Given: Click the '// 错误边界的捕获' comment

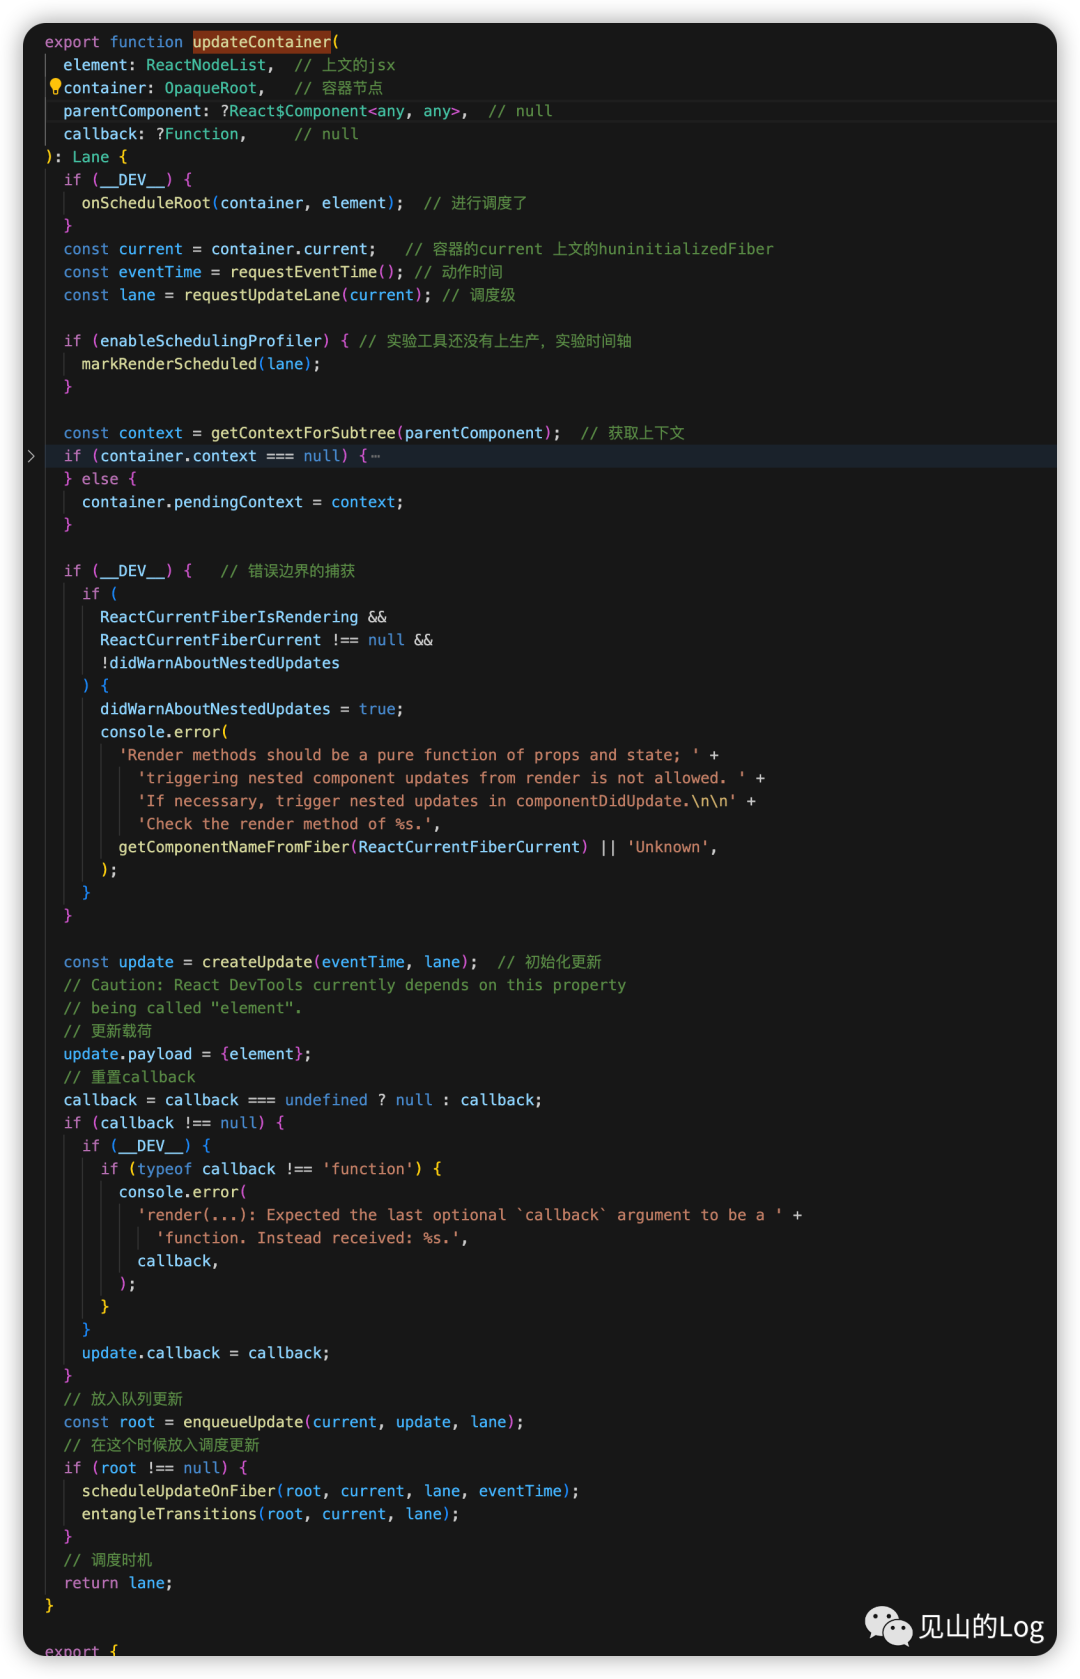Looking at the screenshot, I should coord(288,571).
